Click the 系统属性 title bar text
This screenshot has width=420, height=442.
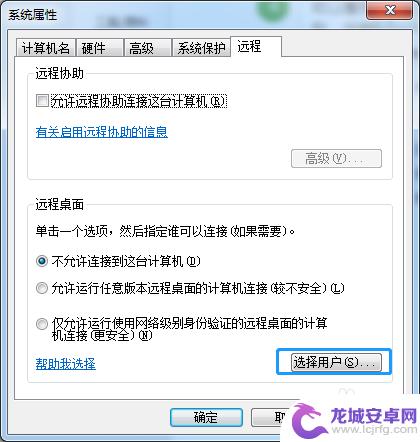coord(33,15)
